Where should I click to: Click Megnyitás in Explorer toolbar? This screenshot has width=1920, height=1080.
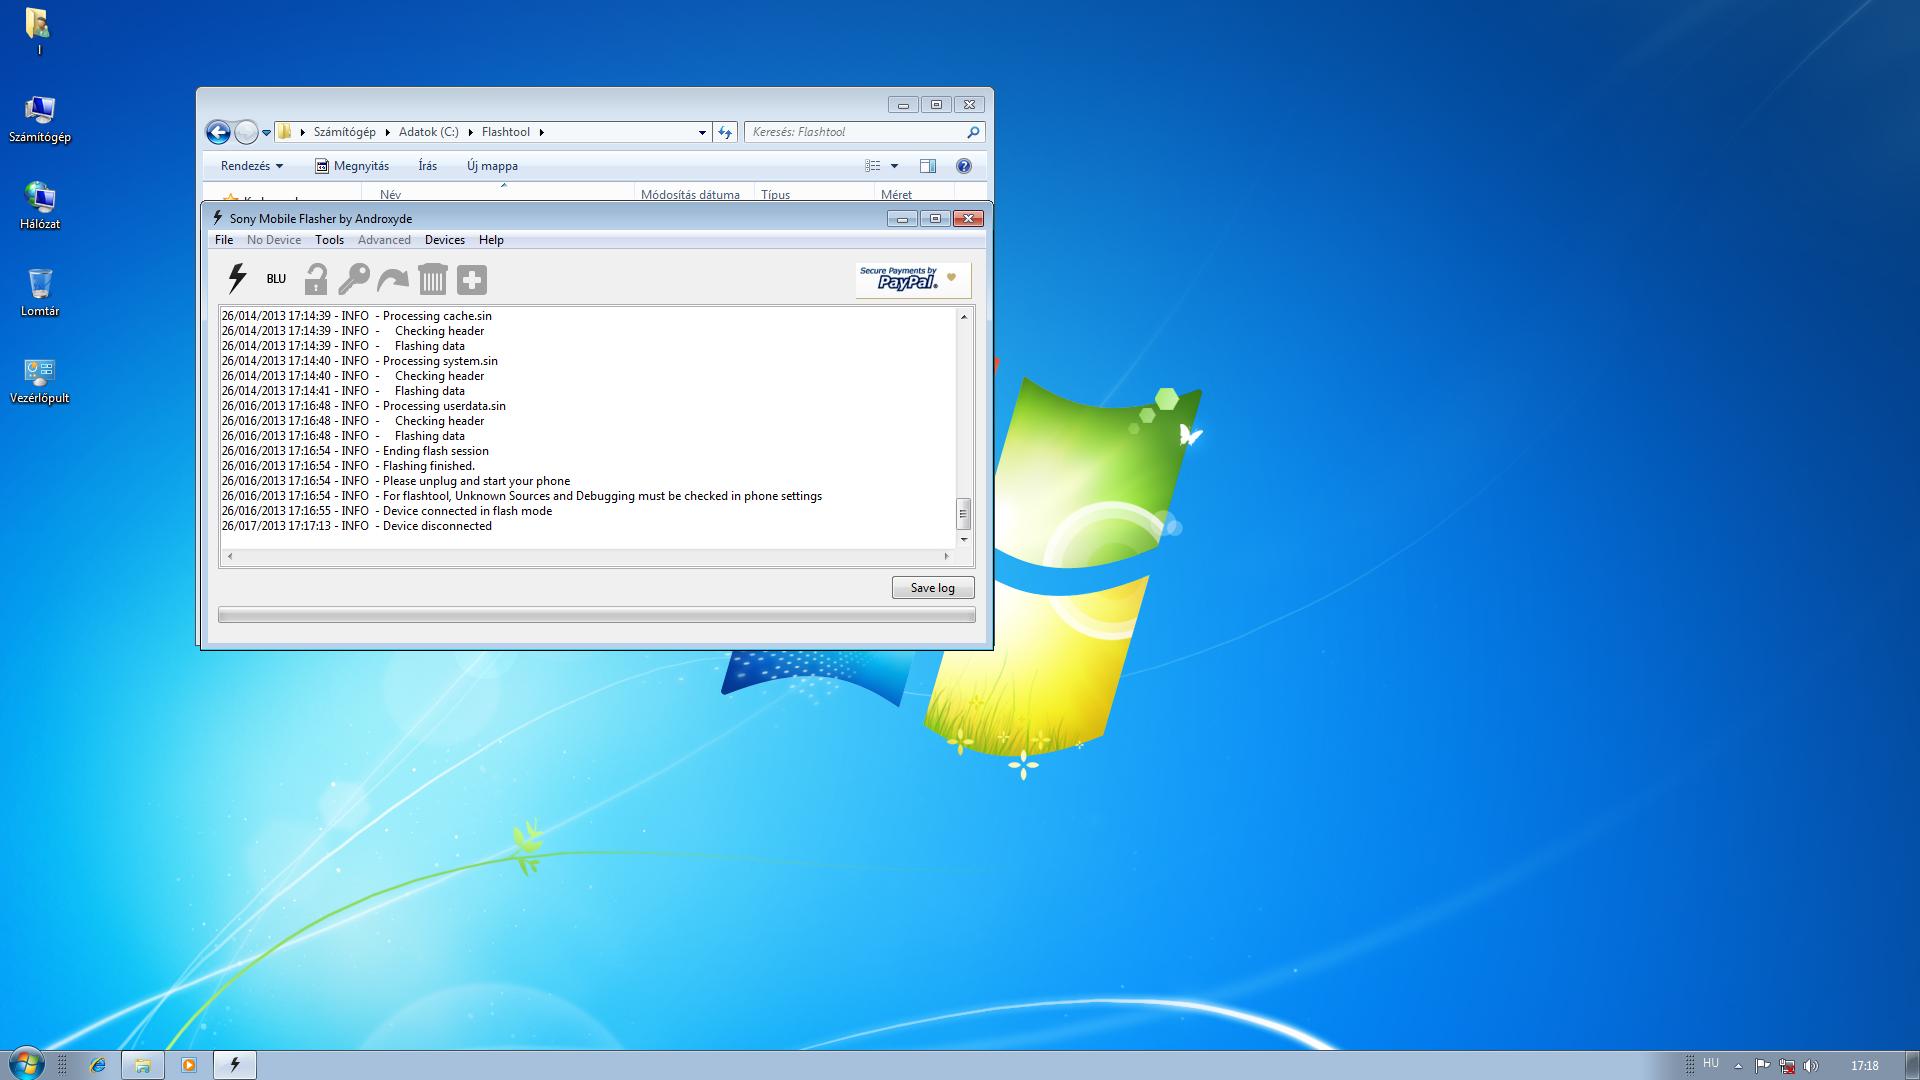[352, 166]
